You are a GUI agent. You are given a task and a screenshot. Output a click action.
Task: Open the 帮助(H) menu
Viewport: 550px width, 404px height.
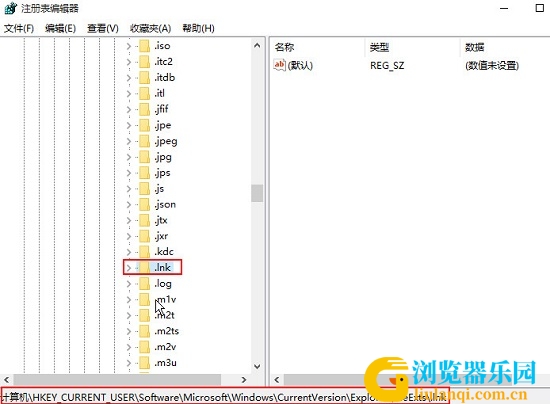pyautogui.click(x=199, y=28)
